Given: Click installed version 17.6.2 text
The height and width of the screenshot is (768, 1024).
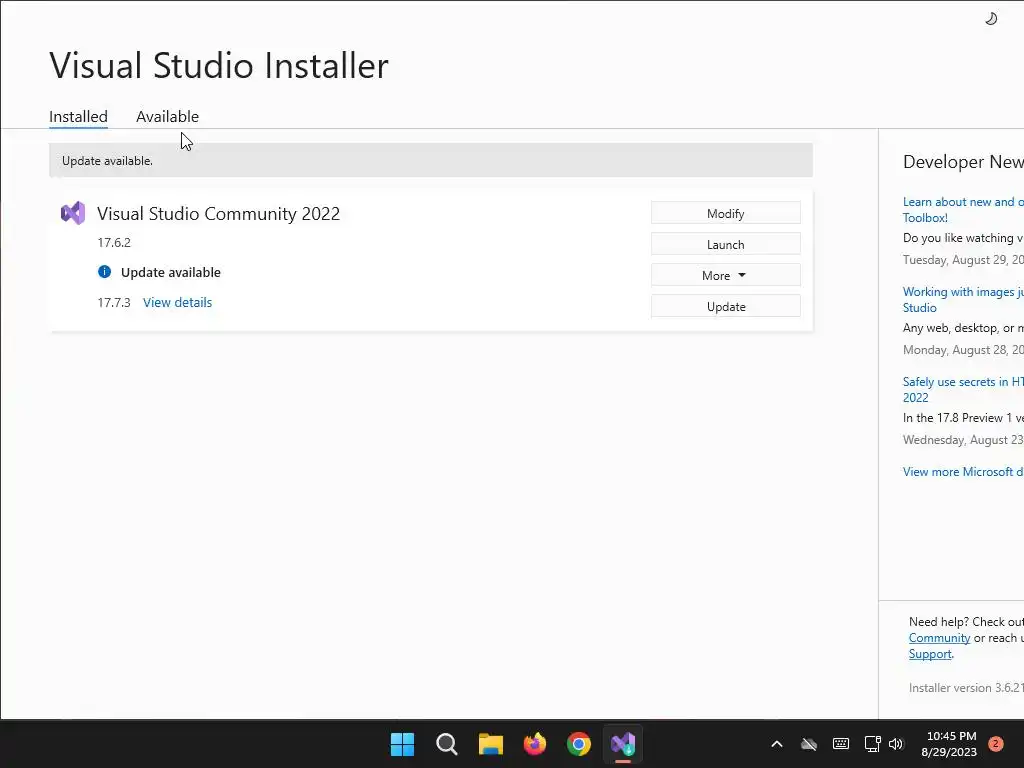Looking at the screenshot, I should pyautogui.click(x=114, y=242).
